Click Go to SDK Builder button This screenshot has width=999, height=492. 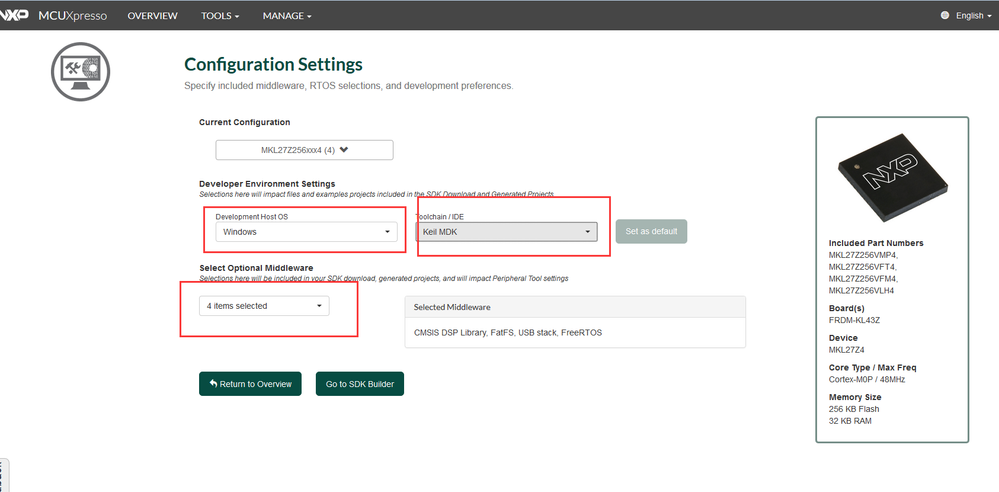pos(360,384)
